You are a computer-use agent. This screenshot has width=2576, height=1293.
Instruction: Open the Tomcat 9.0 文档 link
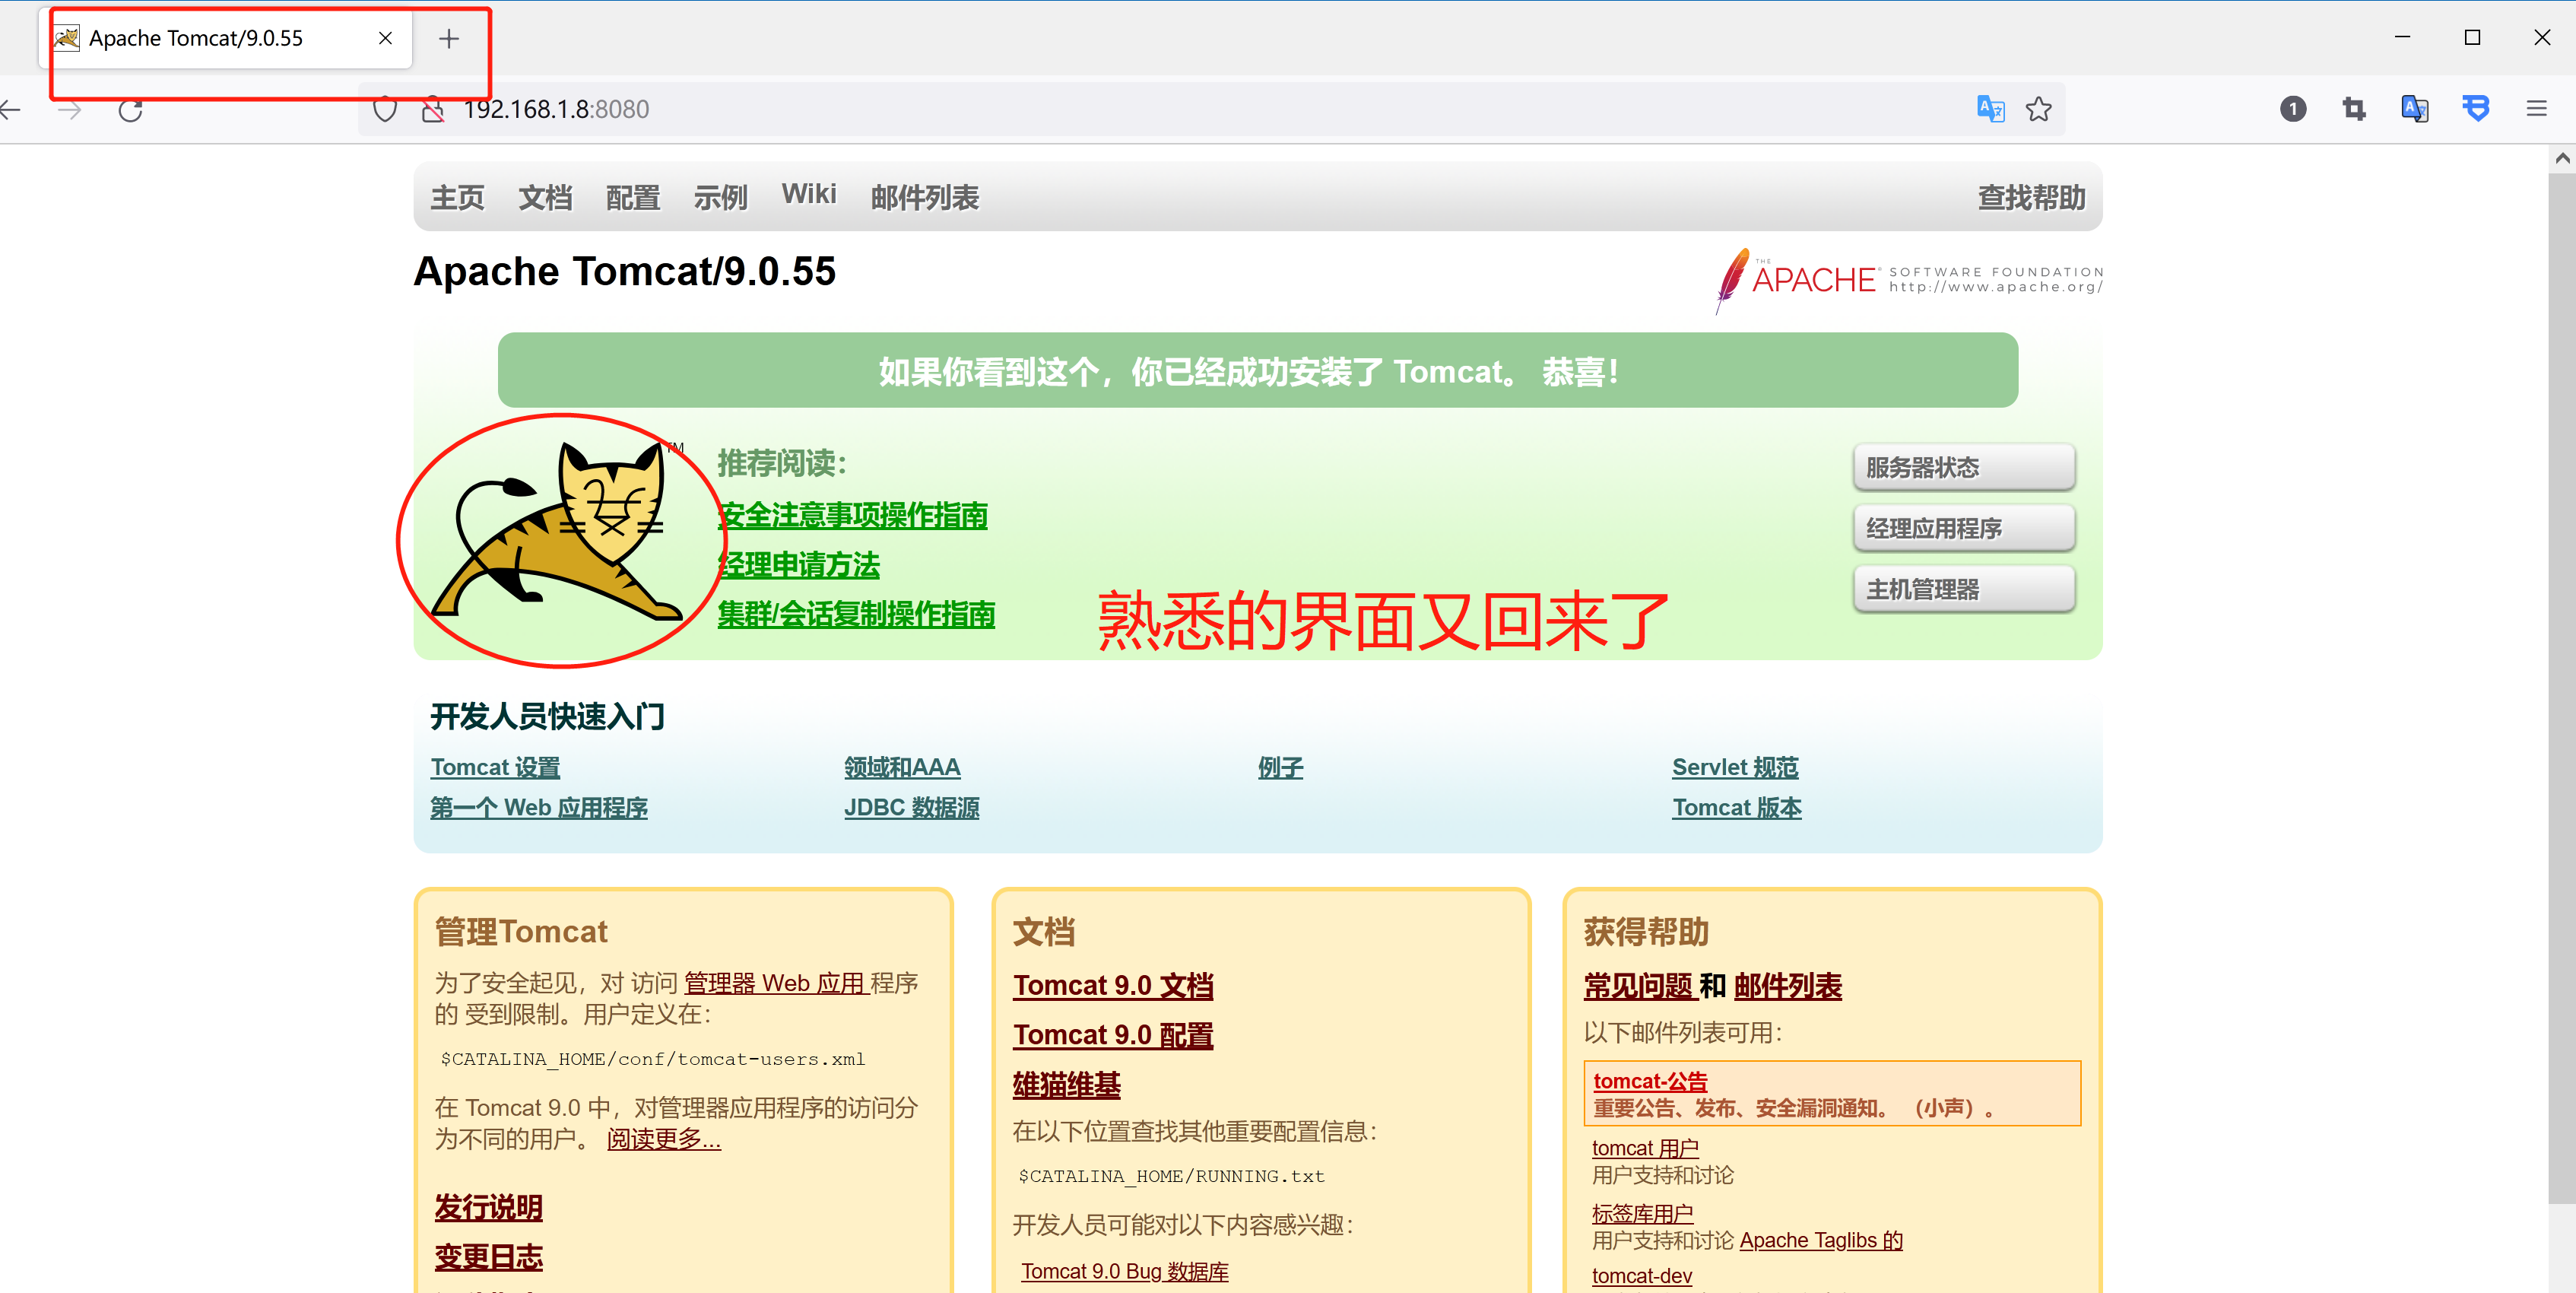[1113, 985]
